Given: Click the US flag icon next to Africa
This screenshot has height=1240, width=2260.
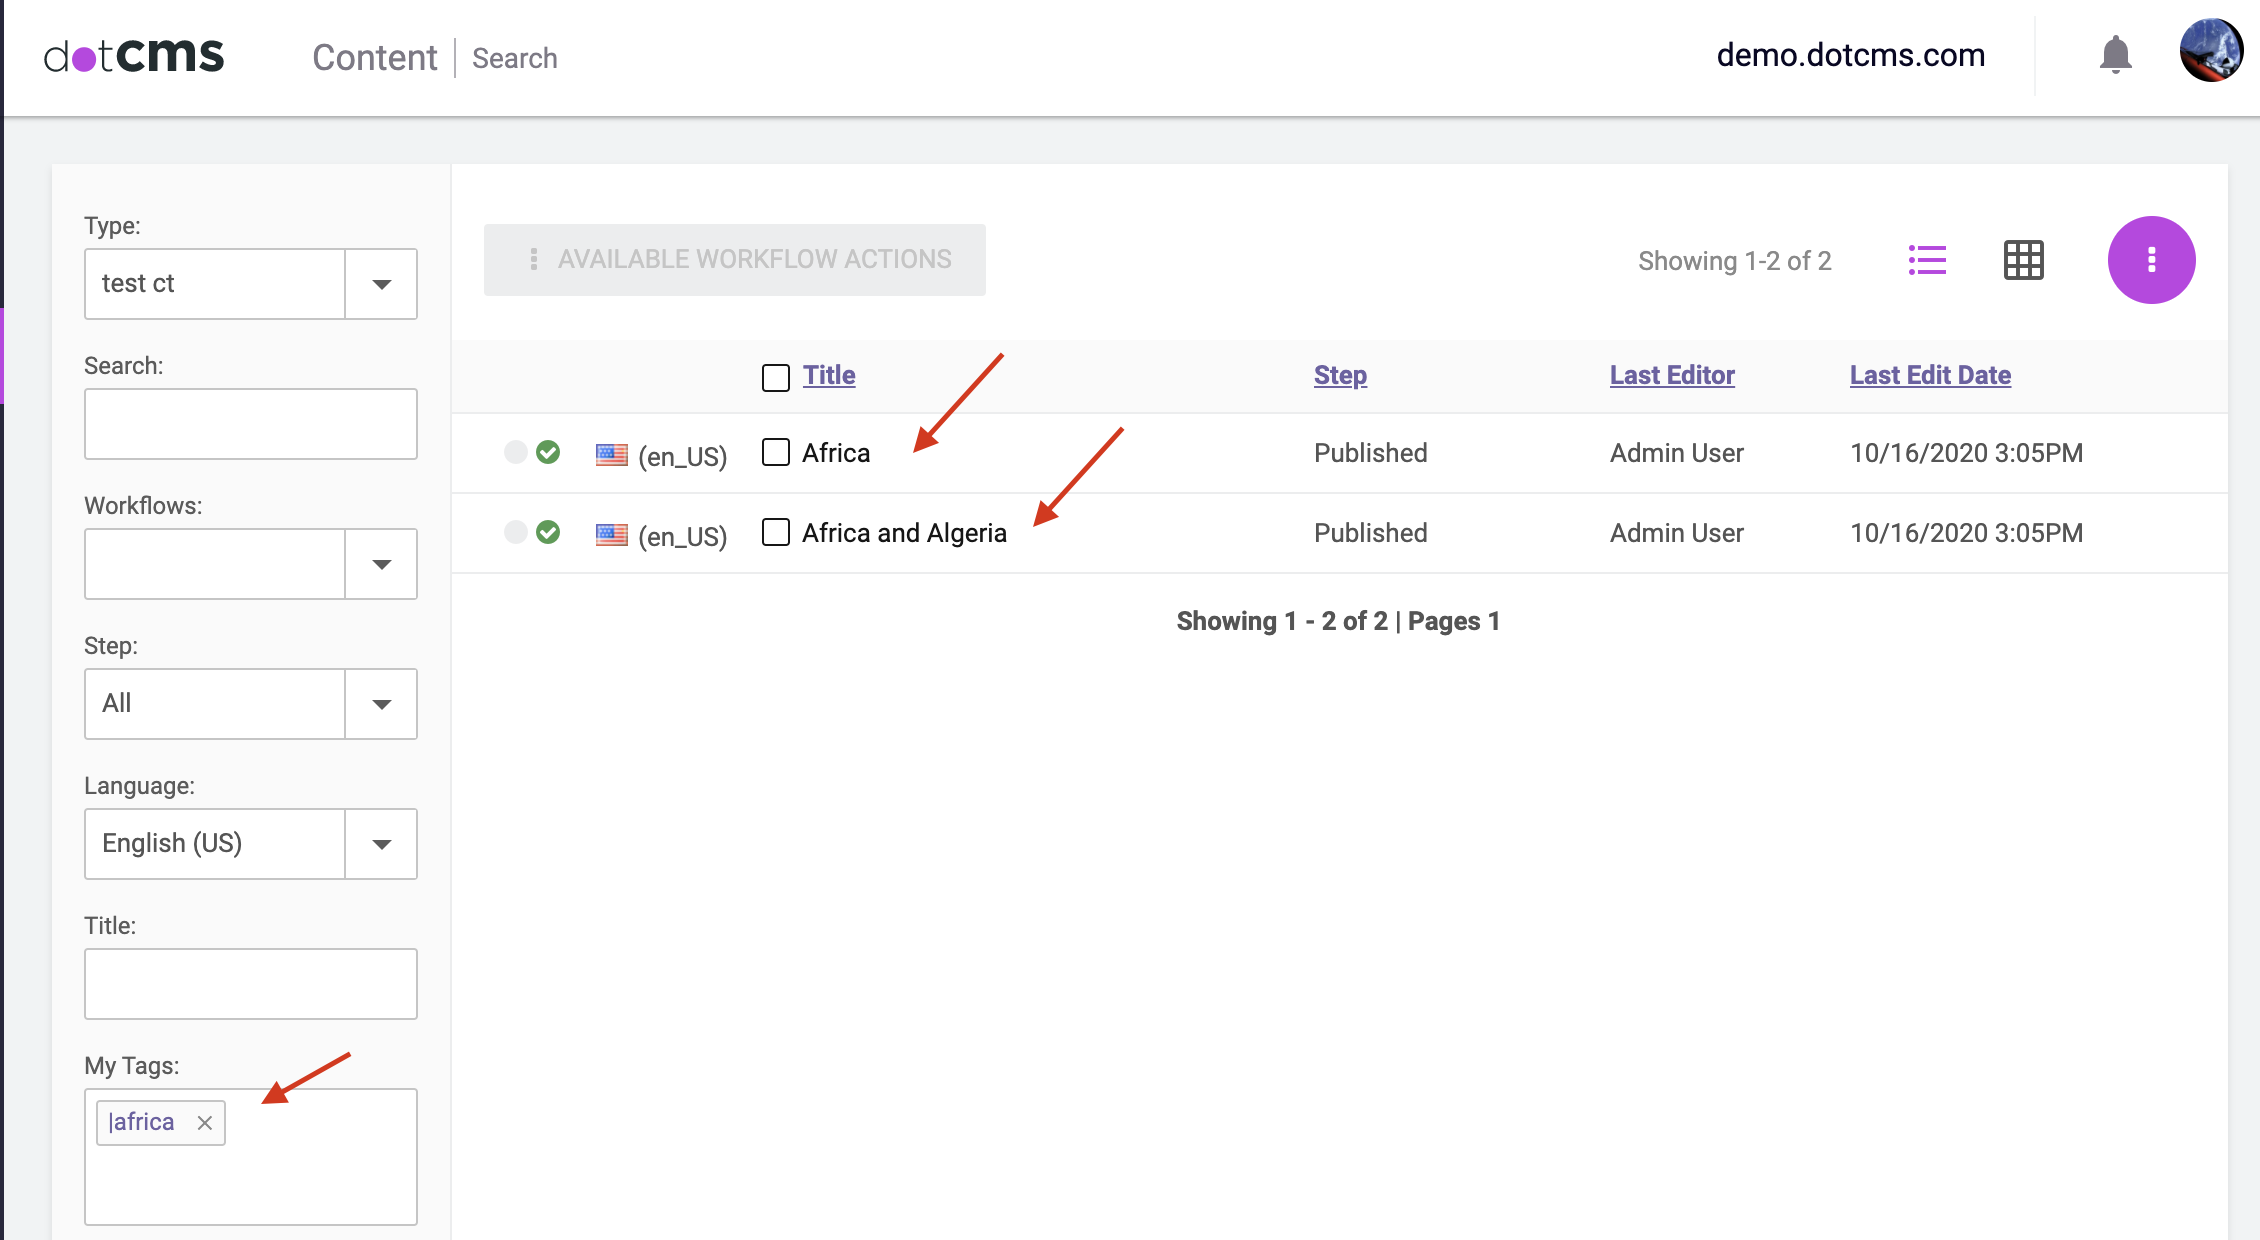Looking at the screenshot, I should coord(610,452).
